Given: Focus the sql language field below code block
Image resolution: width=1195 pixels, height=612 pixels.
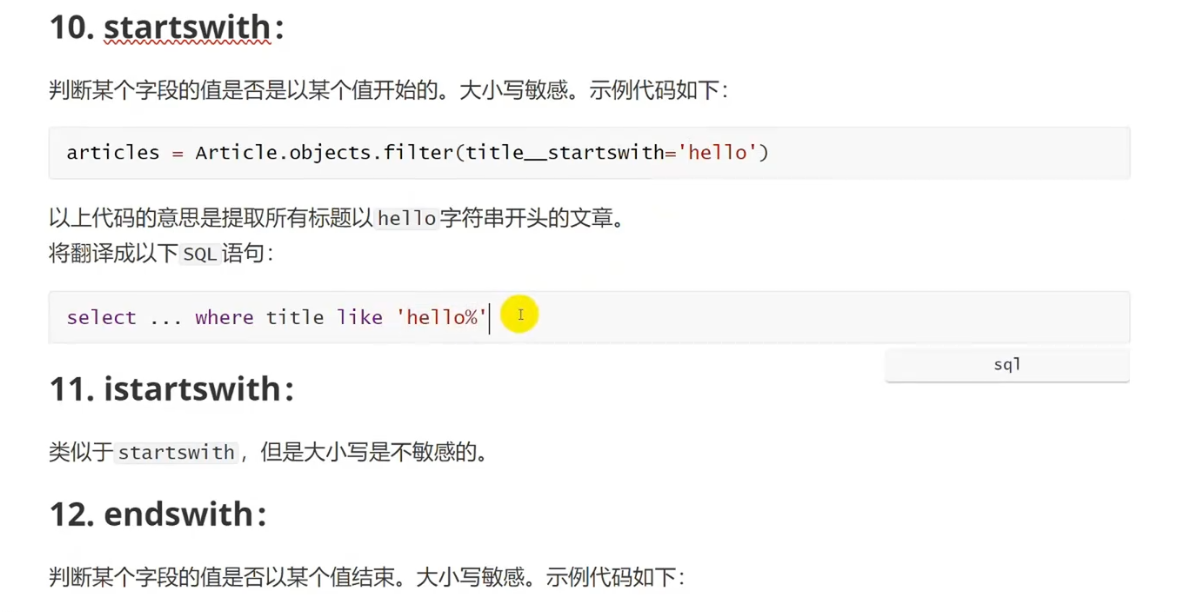Looking at the screenshot, I should [x=1007, y=365].
